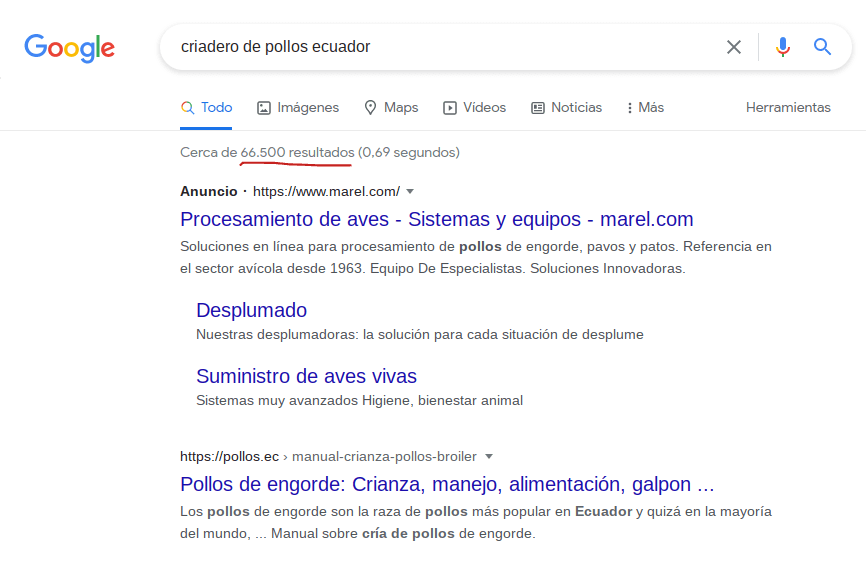The image size is (866, 573).
Task: Expand the Más menu
Action: click(645, 107)
